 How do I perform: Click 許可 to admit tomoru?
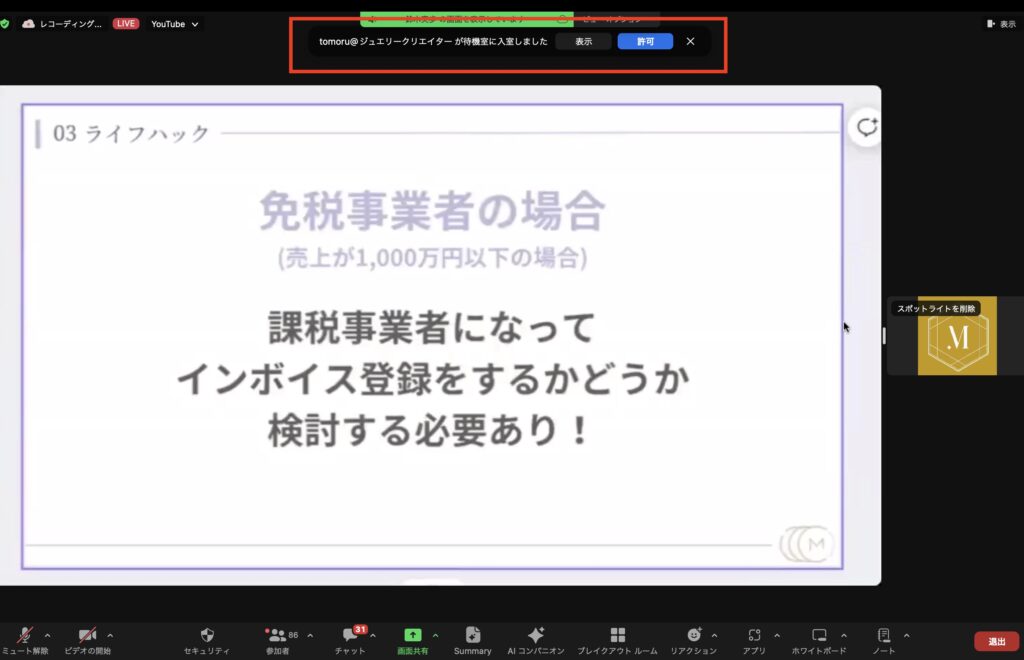pyautogui.click(x=645, y=42)
